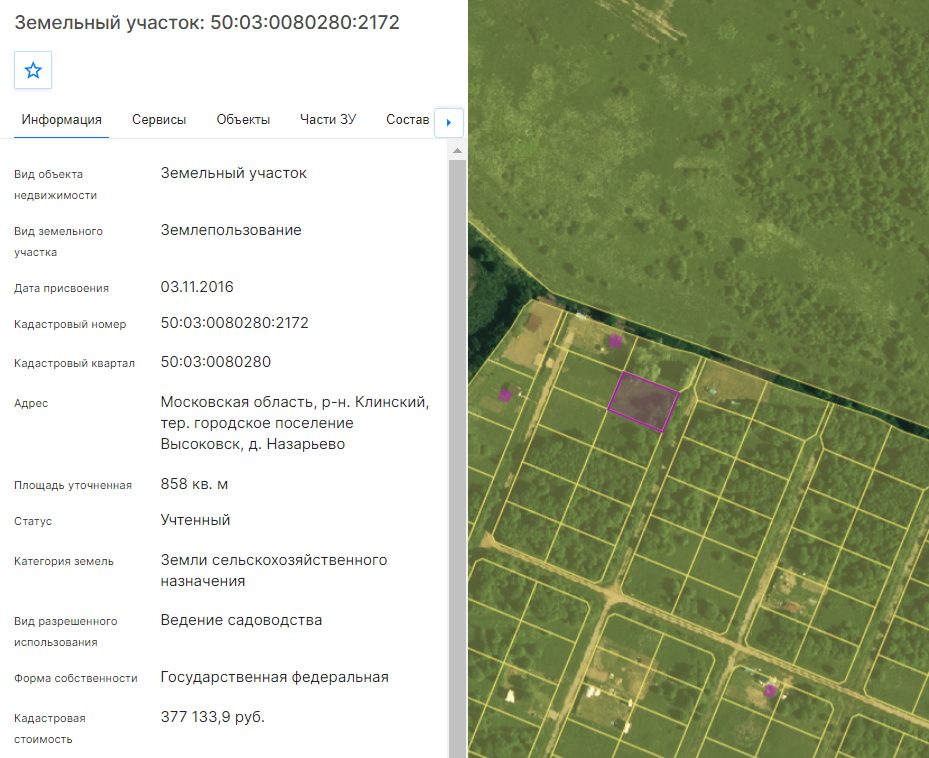Image resolution: width=929 pixels, height=758 pixels.
Task: Click the Площадь уточненная field label
Action: coord(73,485)
